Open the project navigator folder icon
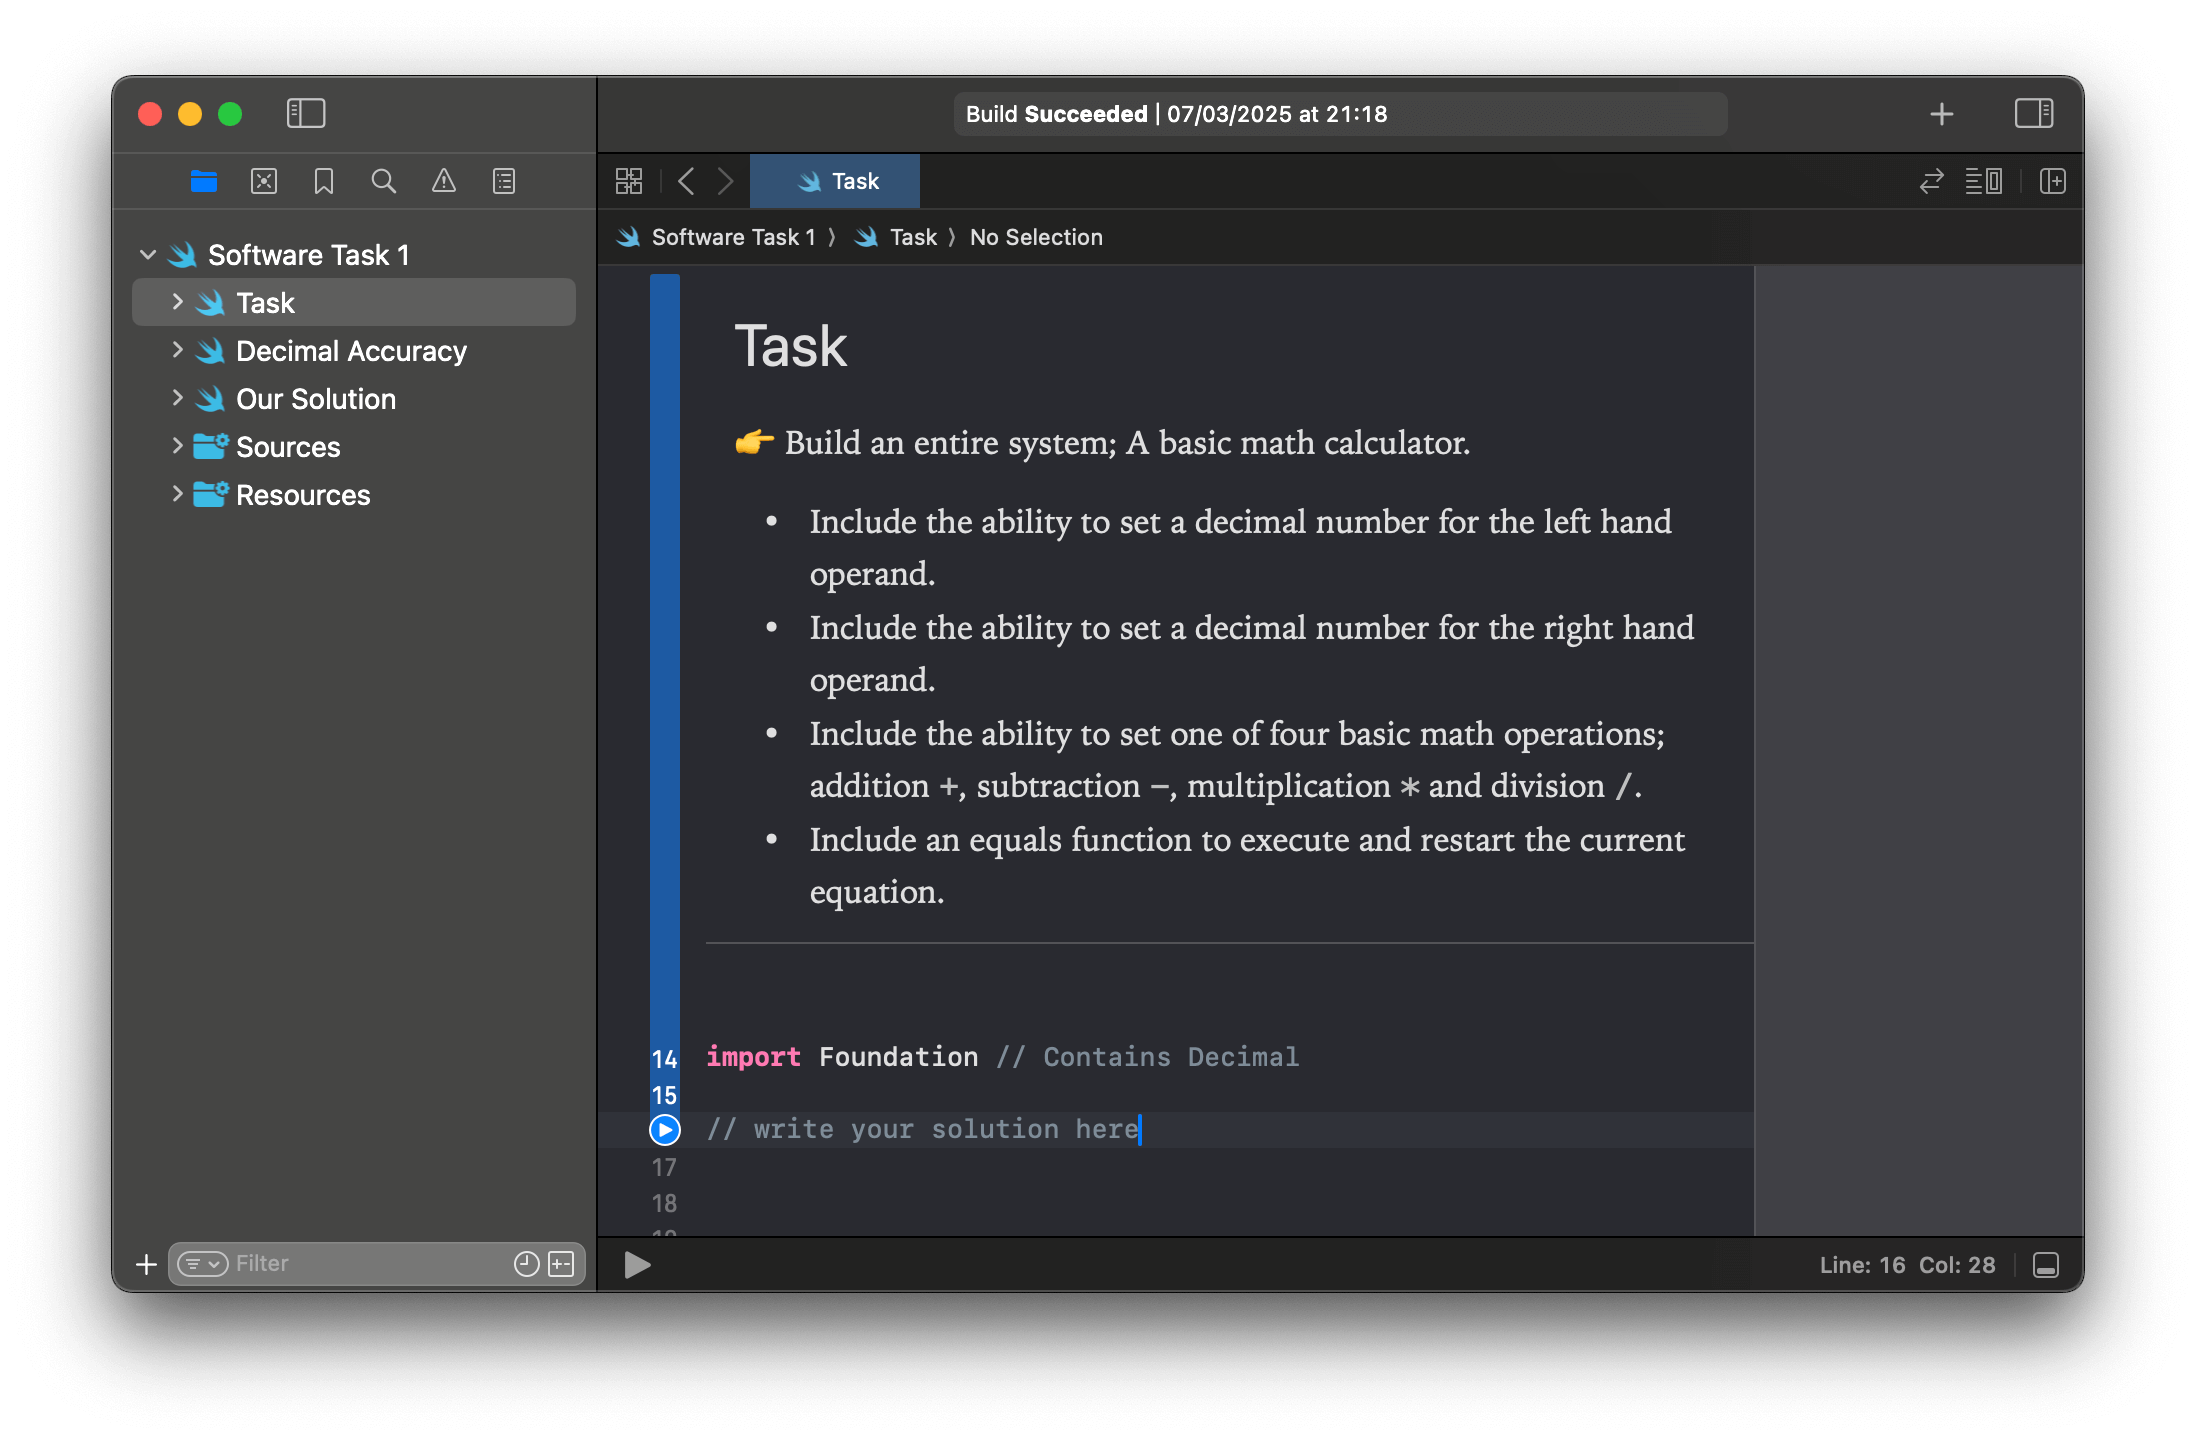This screenshot has height=1440, width=2196. click(x=204, y=181)
